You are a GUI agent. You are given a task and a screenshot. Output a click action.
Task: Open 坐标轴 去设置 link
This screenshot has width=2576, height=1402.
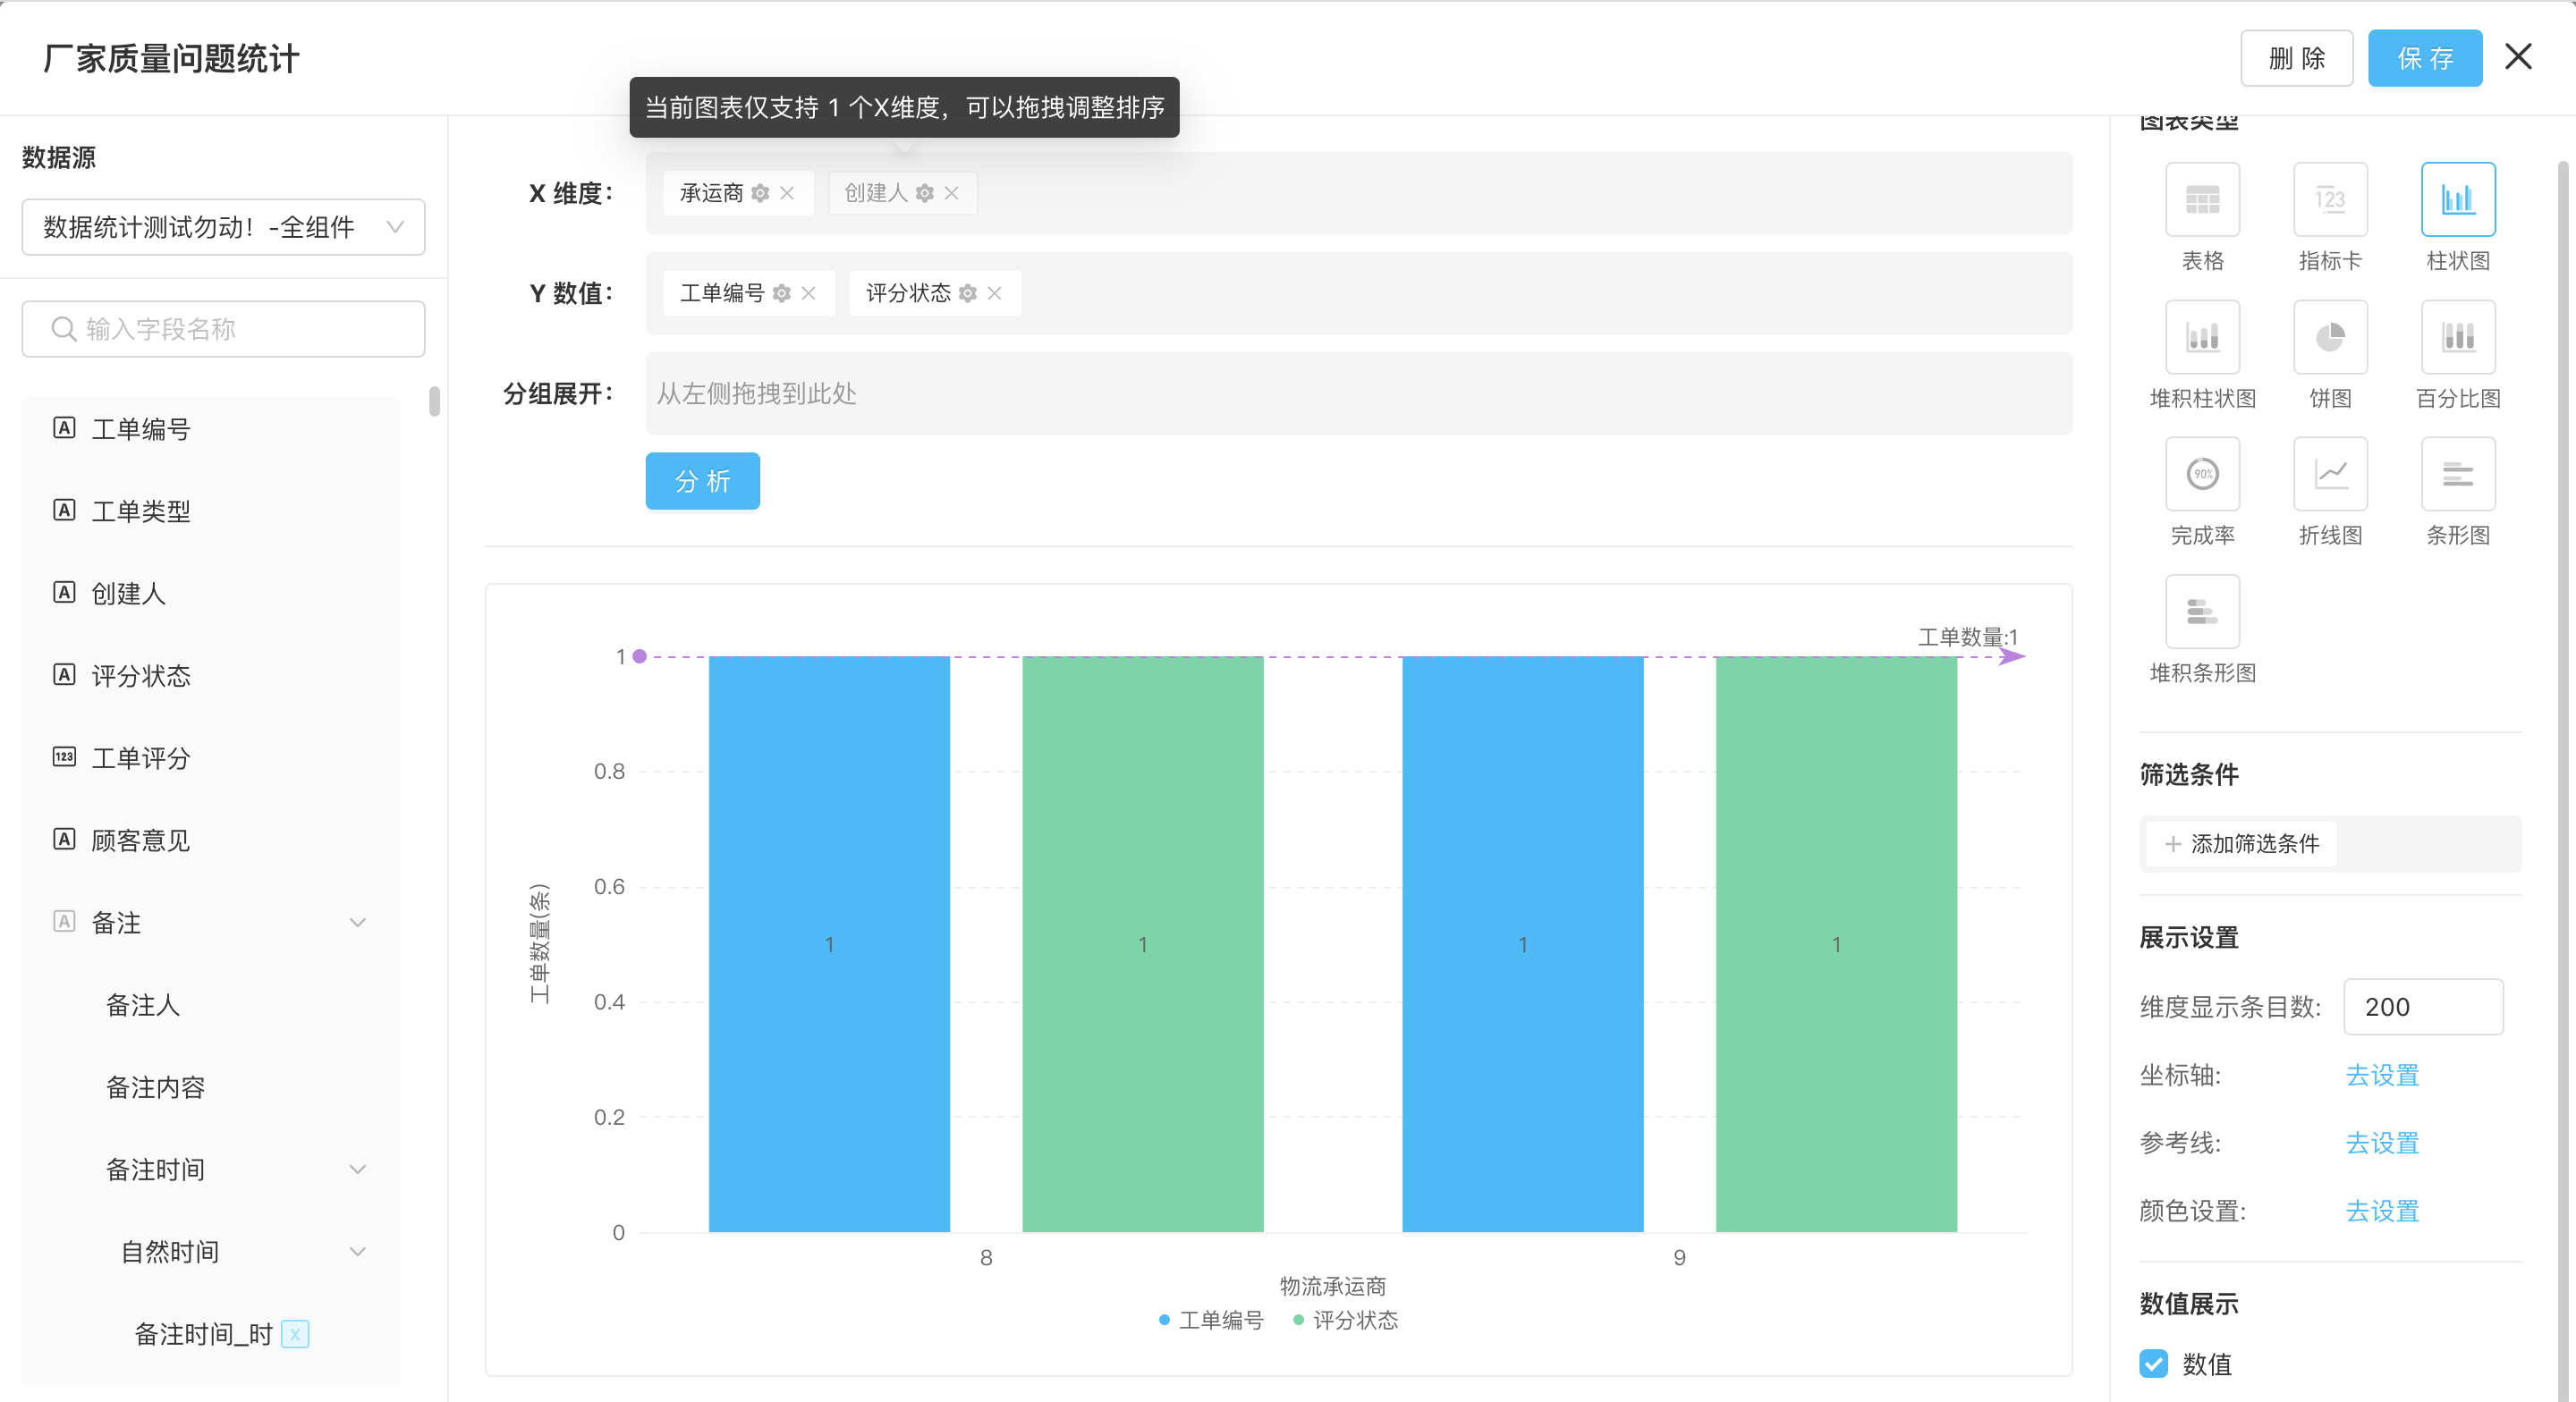pos(2382,1075)
